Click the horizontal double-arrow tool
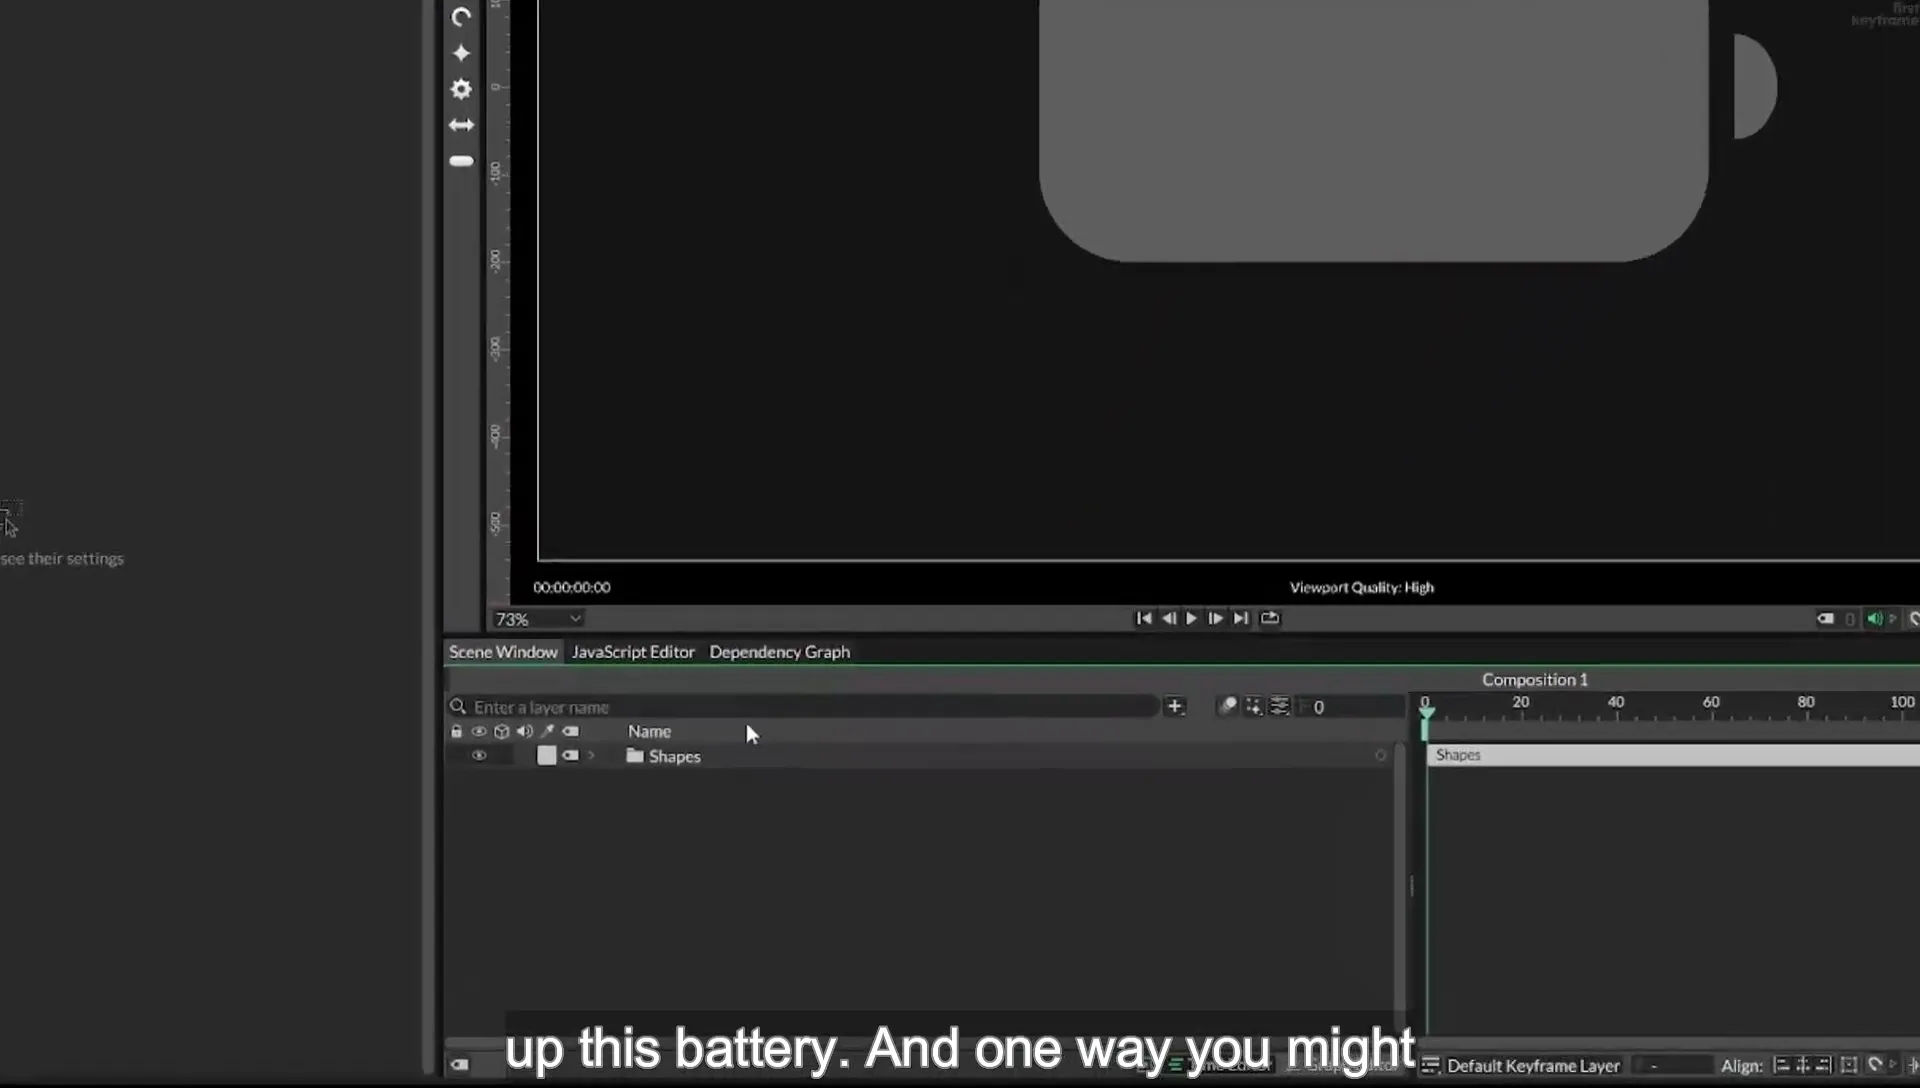1920x1088 pixels. (461, 125)
